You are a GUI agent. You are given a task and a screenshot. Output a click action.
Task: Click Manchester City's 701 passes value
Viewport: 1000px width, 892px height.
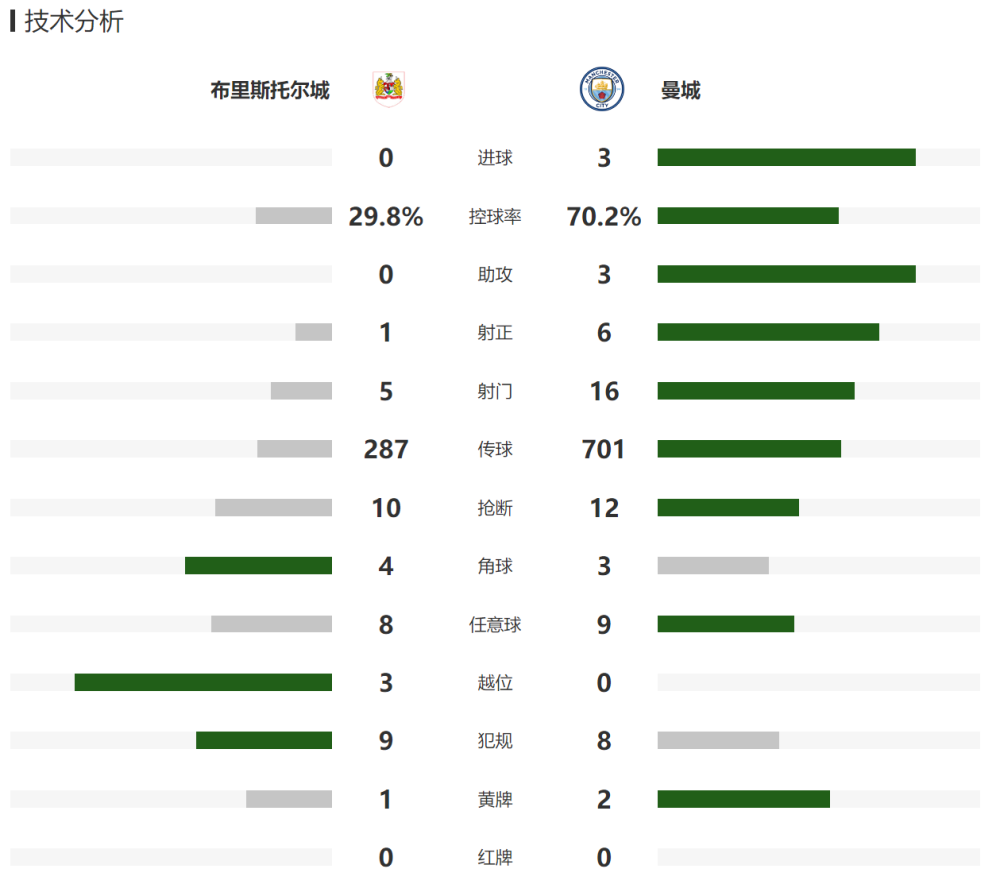point(603,450)
